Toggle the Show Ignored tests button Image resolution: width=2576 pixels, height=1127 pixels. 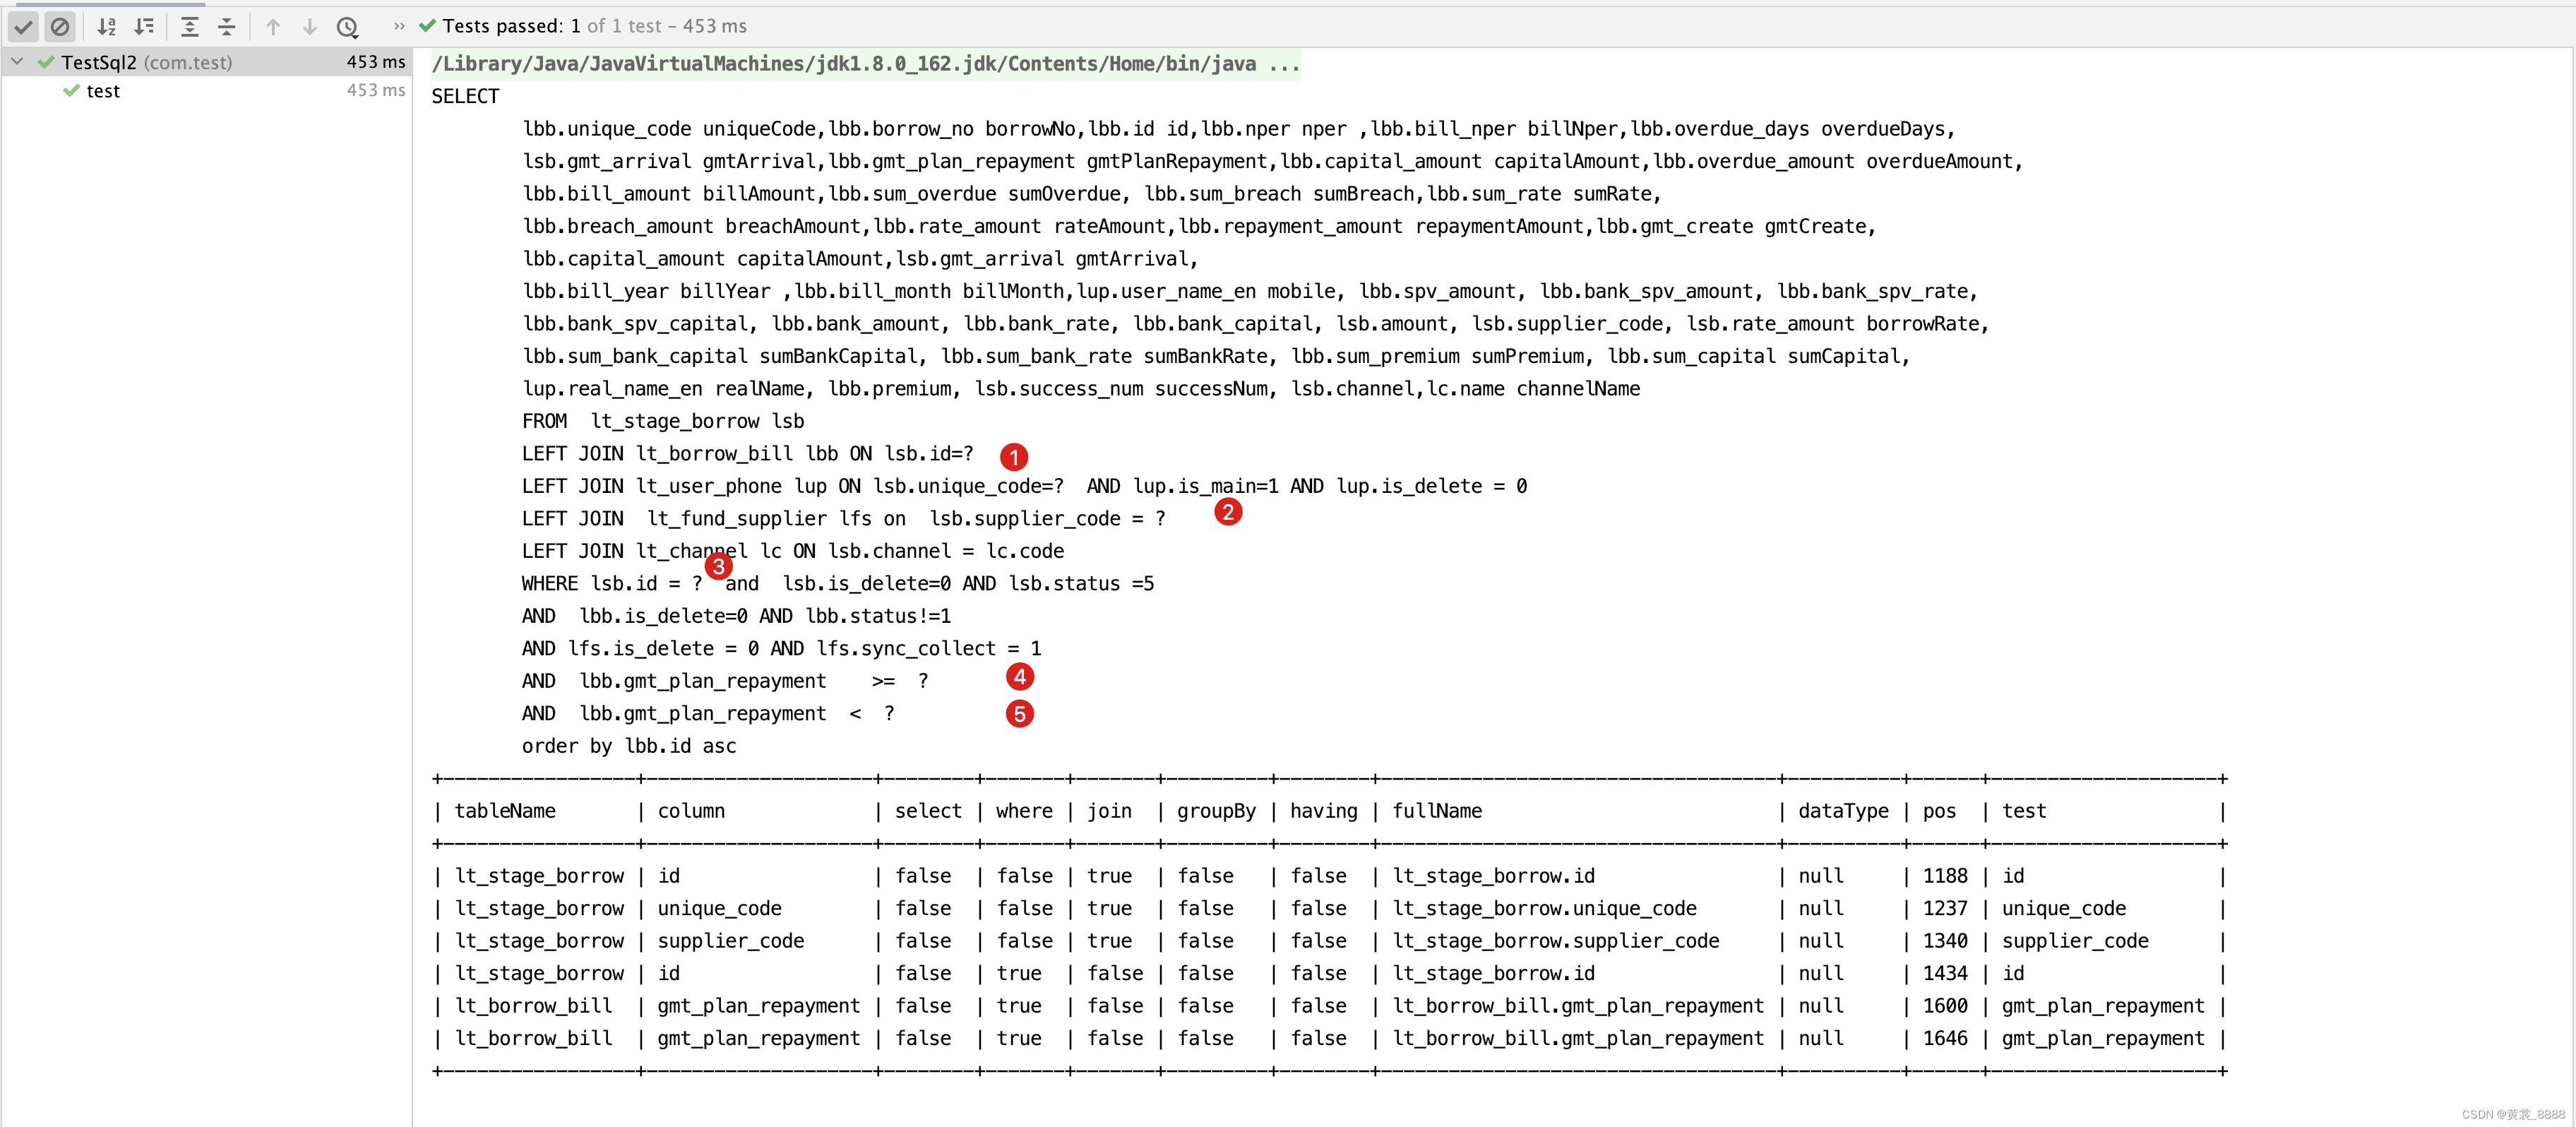pyautogui.click(x=60, y=27)
